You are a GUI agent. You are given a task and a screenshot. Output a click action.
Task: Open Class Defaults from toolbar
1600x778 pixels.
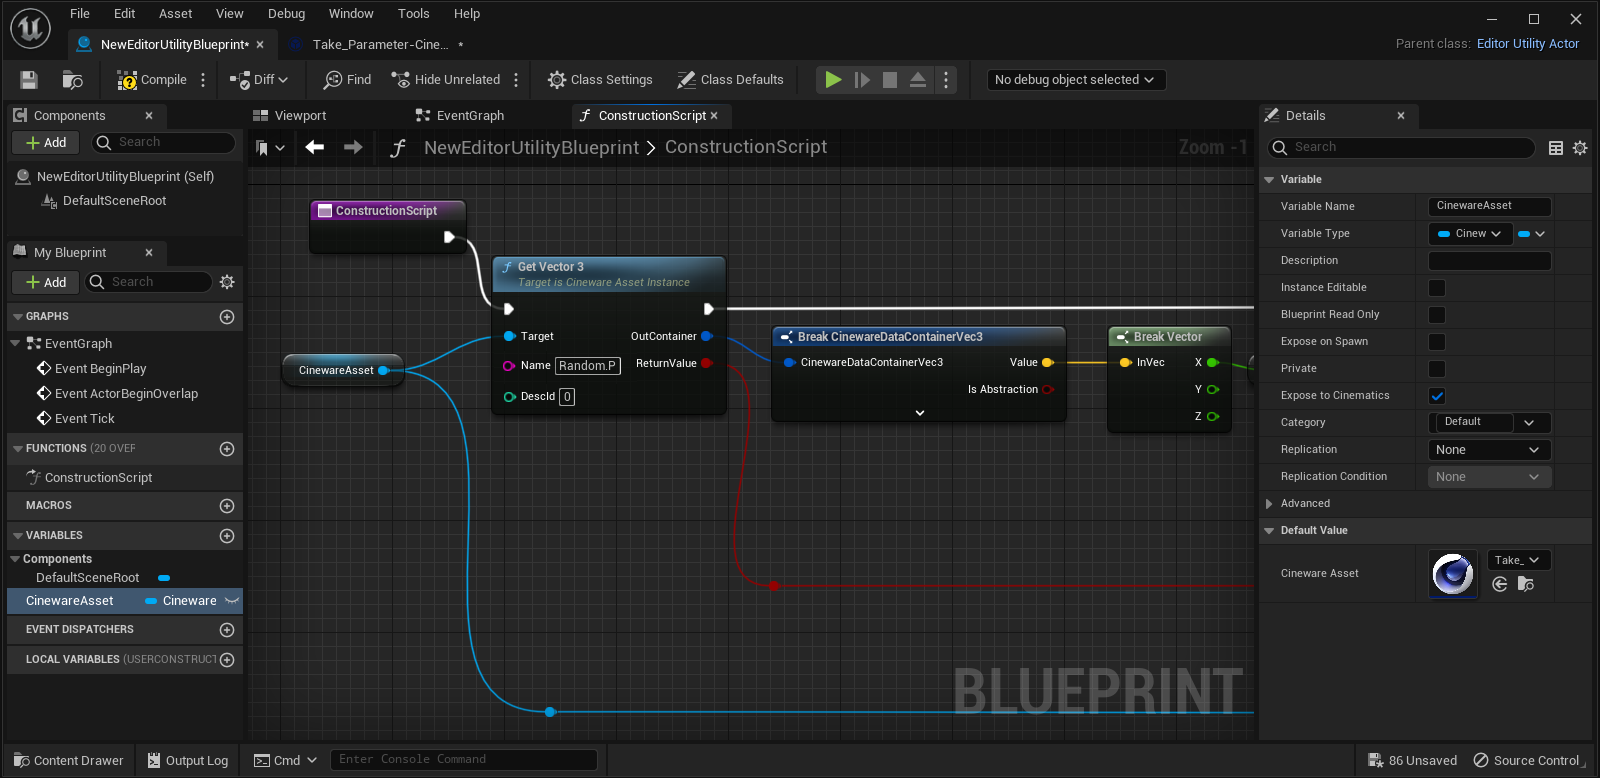pos(730,80)
